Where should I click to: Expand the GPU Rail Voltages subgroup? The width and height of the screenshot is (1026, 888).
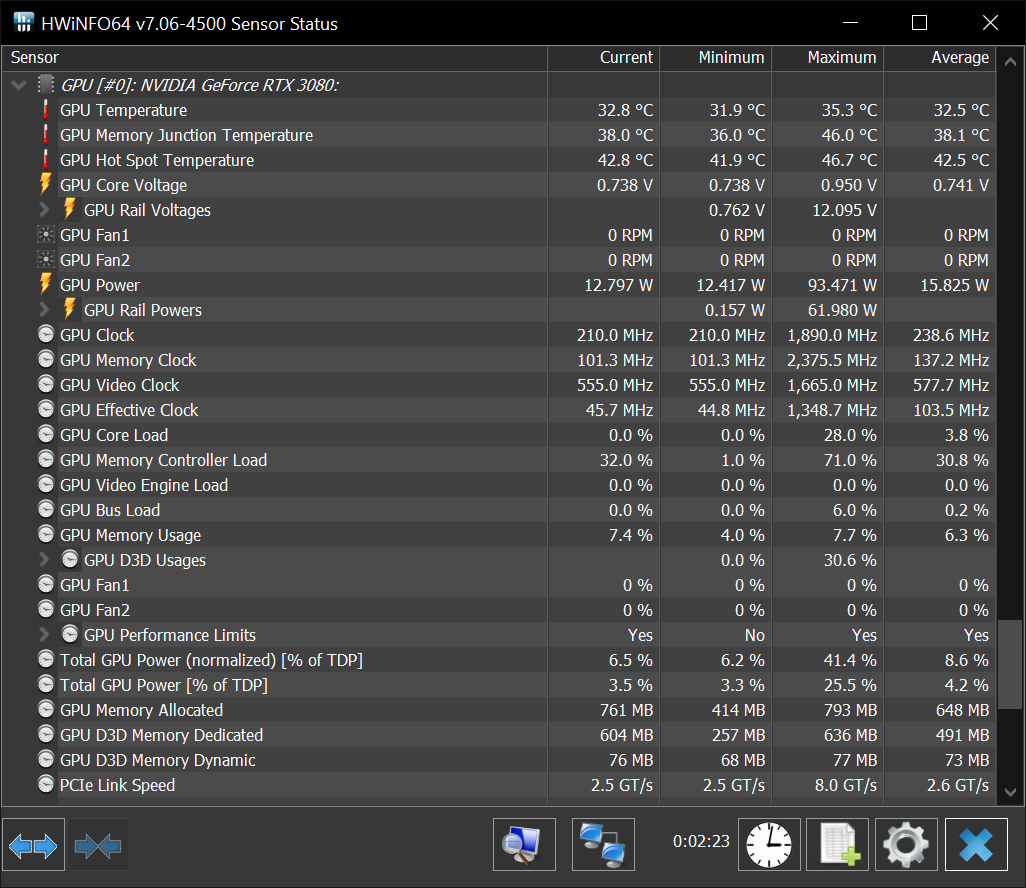click(x=44, y=209)
